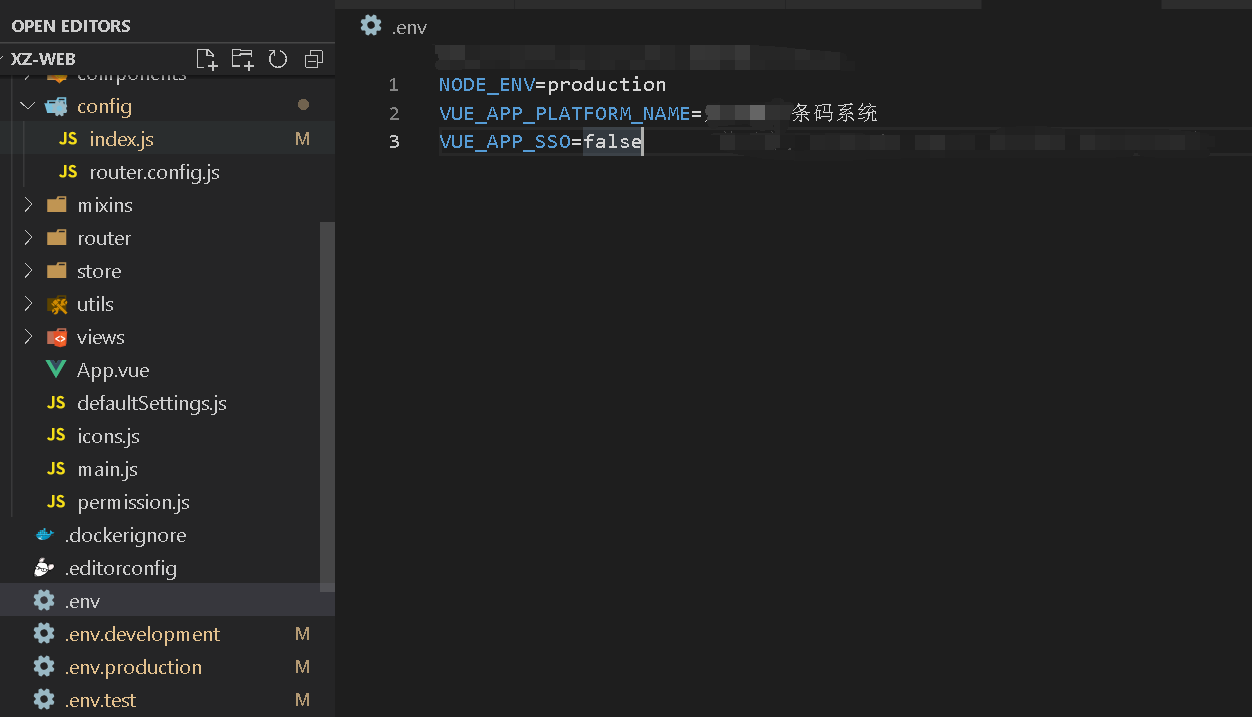The height and width of the screenshot is (717, 1252).
Task: Open defaultSettings.js file
Action: click(152, 403)
